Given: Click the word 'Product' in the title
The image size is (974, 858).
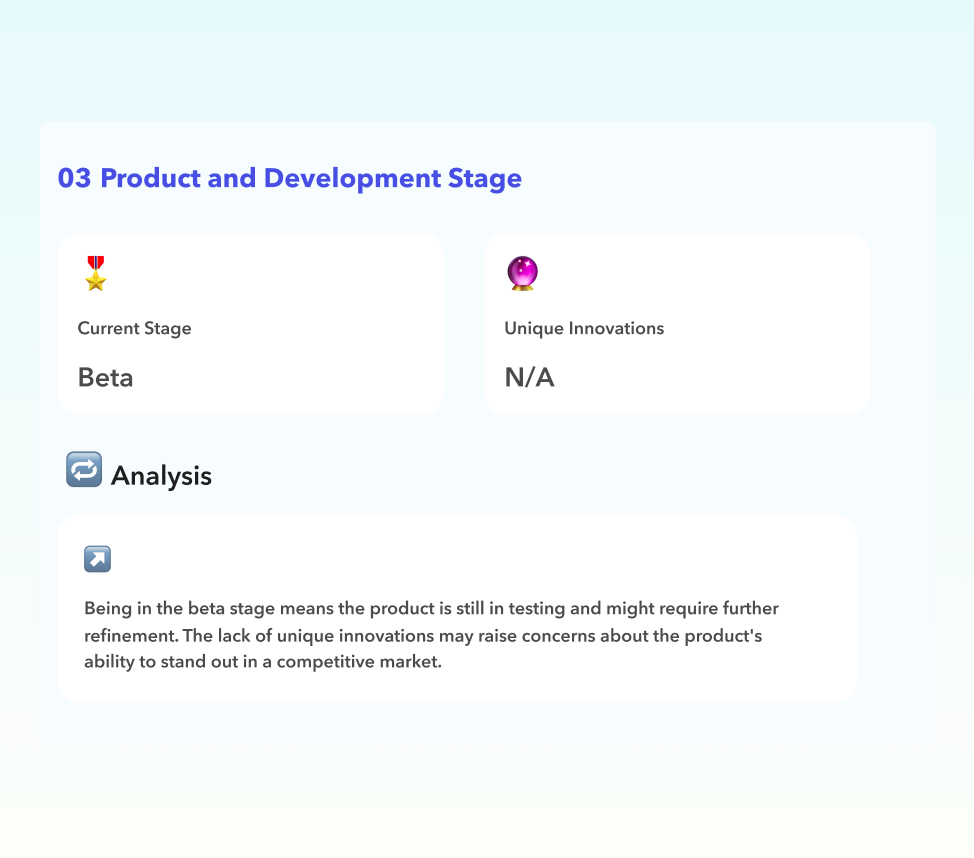Looking at the screenshot, I should point(148,178).
